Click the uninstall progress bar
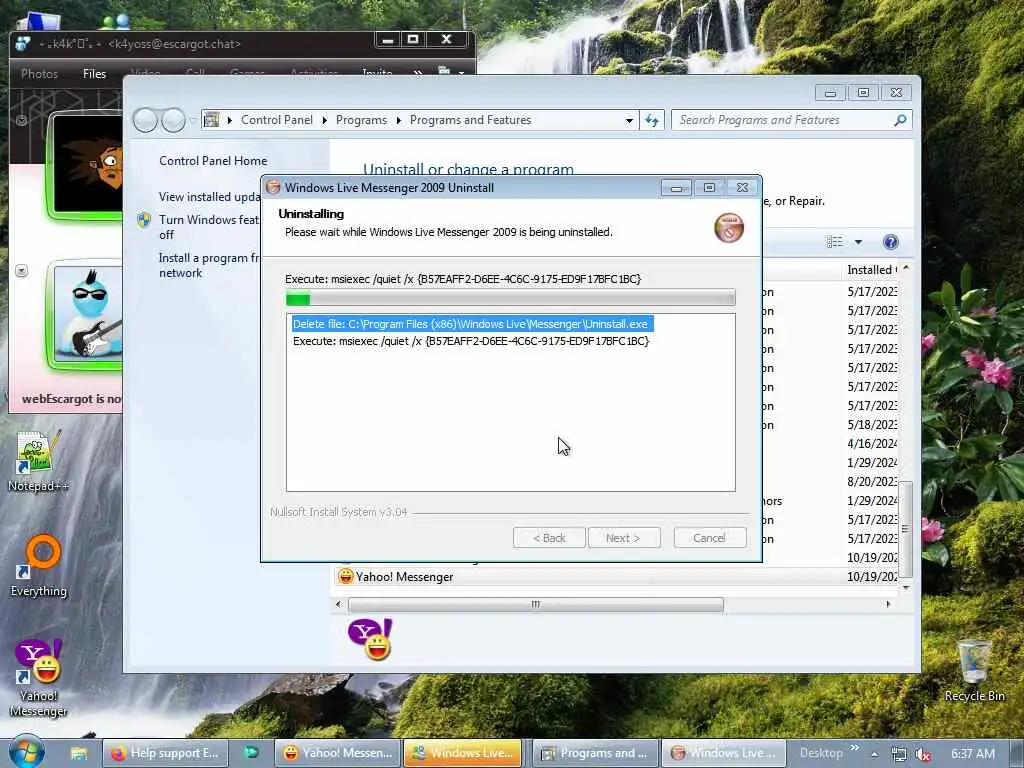The image size is (1024, 768). [x=511, y=299]
